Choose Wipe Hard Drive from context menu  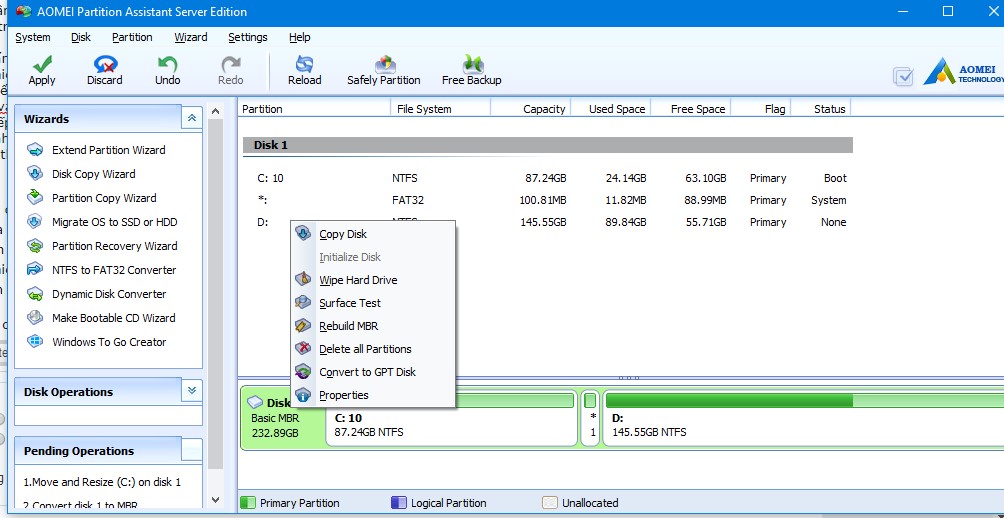coord(373,280)
